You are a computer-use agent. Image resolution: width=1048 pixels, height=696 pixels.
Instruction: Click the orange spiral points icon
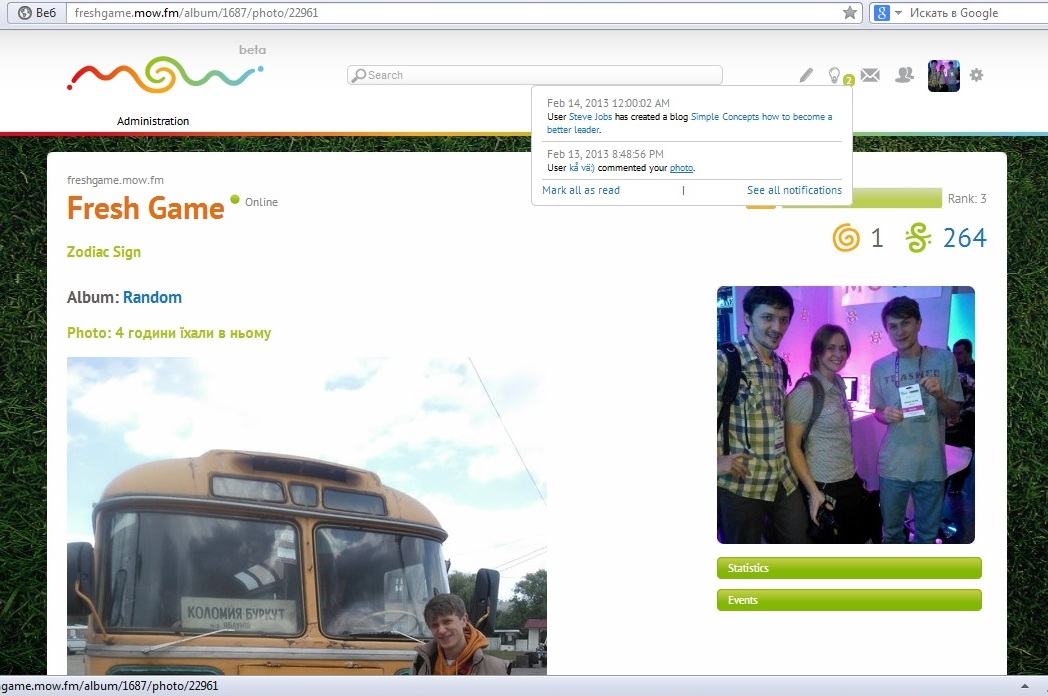point(846,237)
